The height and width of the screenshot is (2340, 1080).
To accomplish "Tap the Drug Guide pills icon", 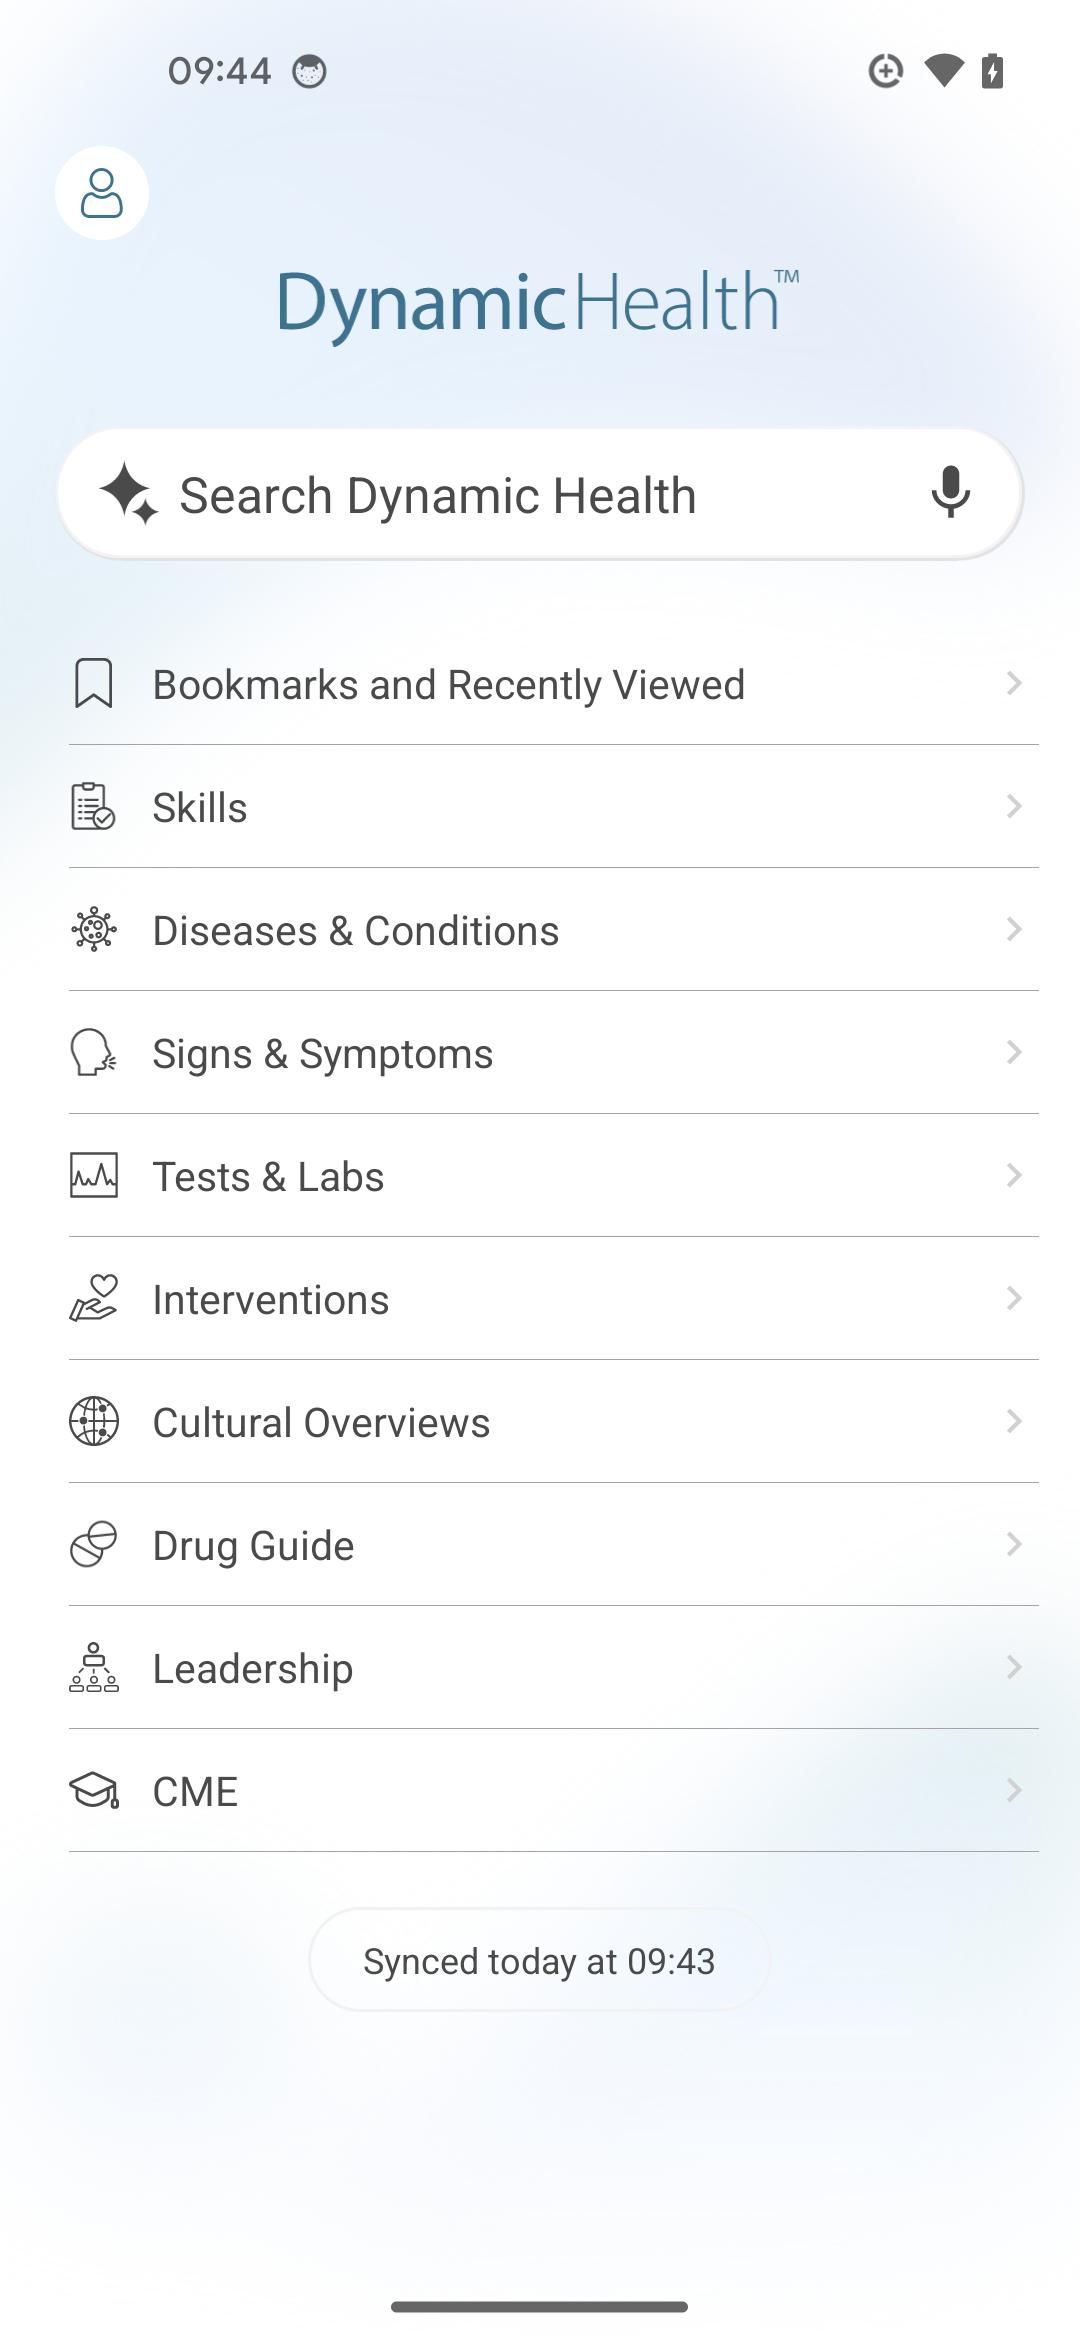I will tap(94, 1545).
